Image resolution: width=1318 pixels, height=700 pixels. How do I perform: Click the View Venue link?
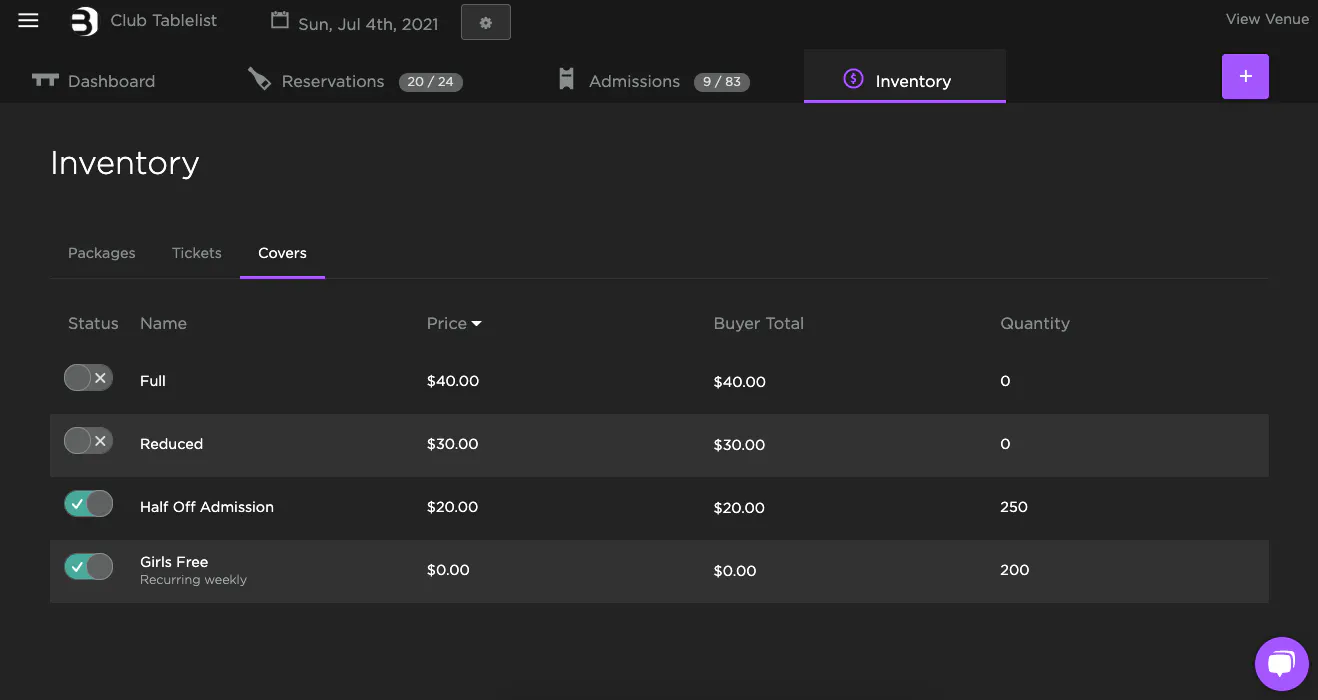[x=1267, y=19]
